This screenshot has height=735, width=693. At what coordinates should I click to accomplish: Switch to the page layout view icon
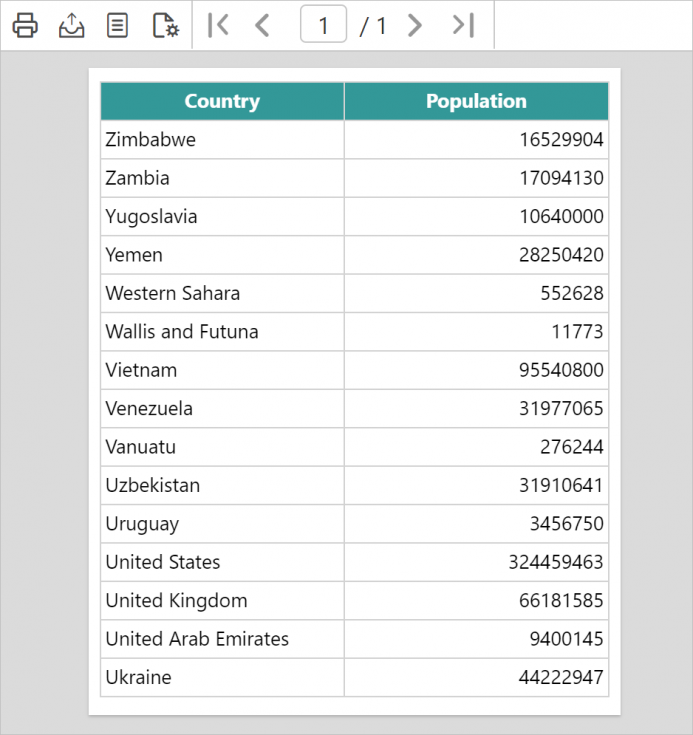[x=117, y=25]
